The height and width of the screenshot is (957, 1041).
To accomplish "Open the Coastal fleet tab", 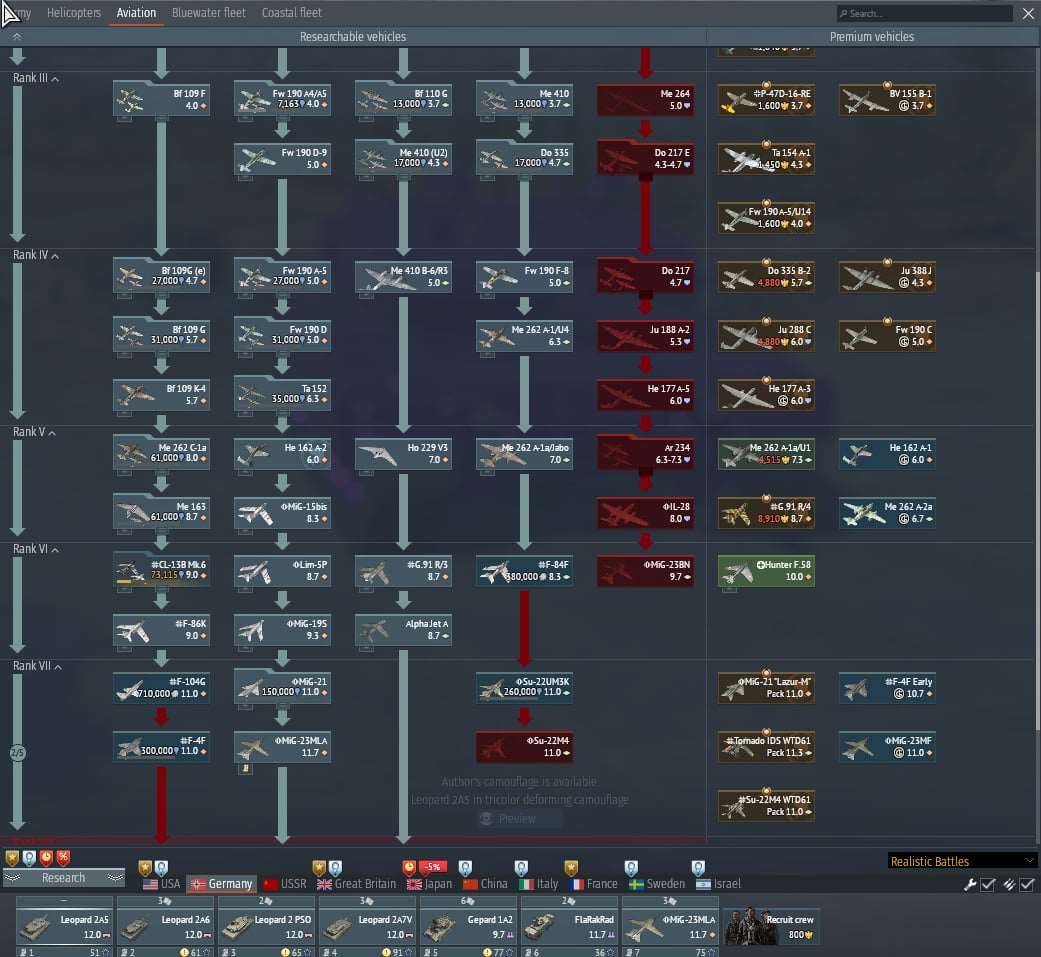I will tap(291, 13).
